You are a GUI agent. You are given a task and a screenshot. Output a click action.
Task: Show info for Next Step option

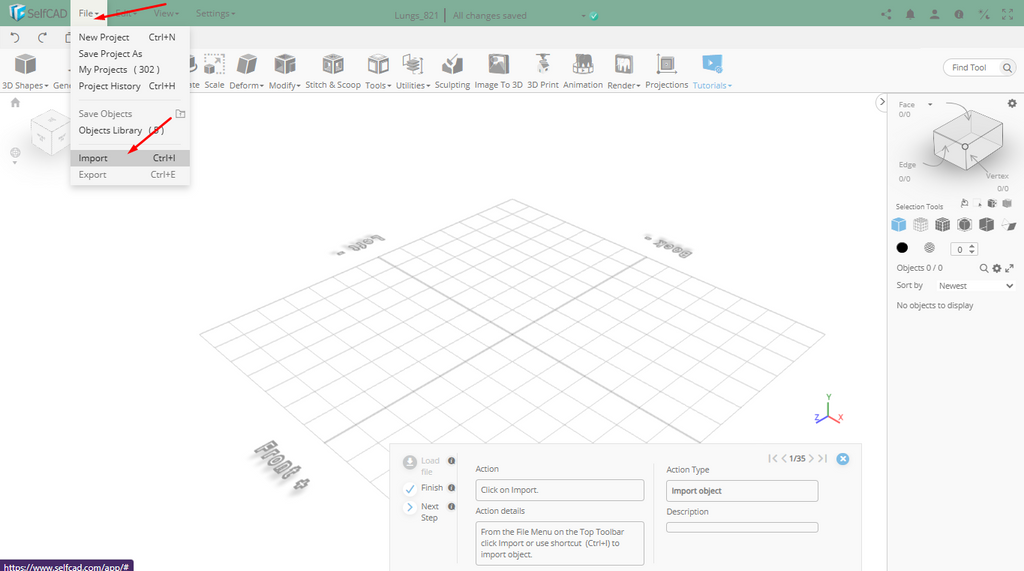(x=451, y=506)
